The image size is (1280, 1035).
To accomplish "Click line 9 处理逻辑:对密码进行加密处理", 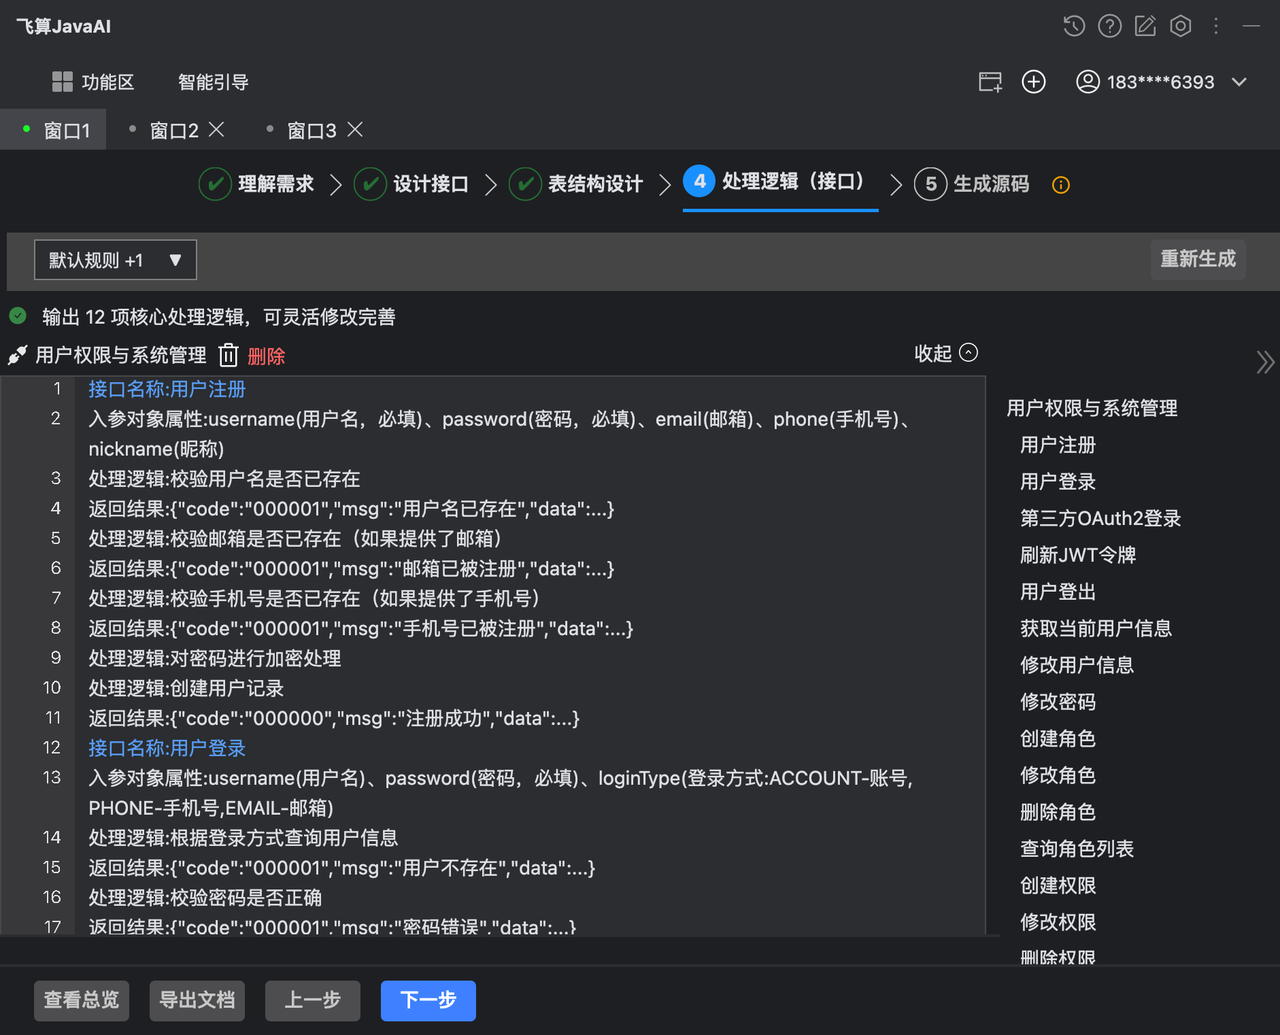I will coord(215,659).
